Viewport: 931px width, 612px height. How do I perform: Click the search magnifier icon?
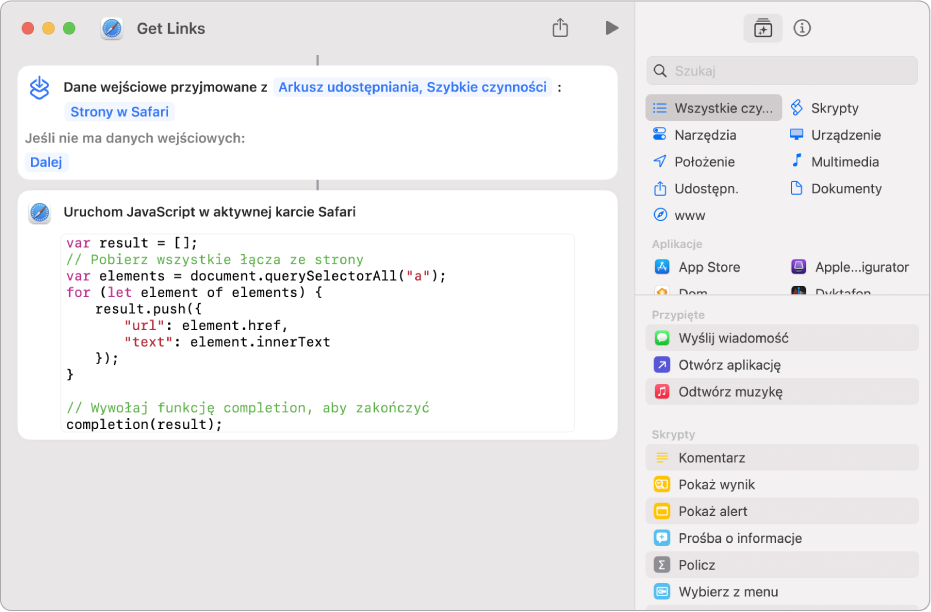point(660,71)
